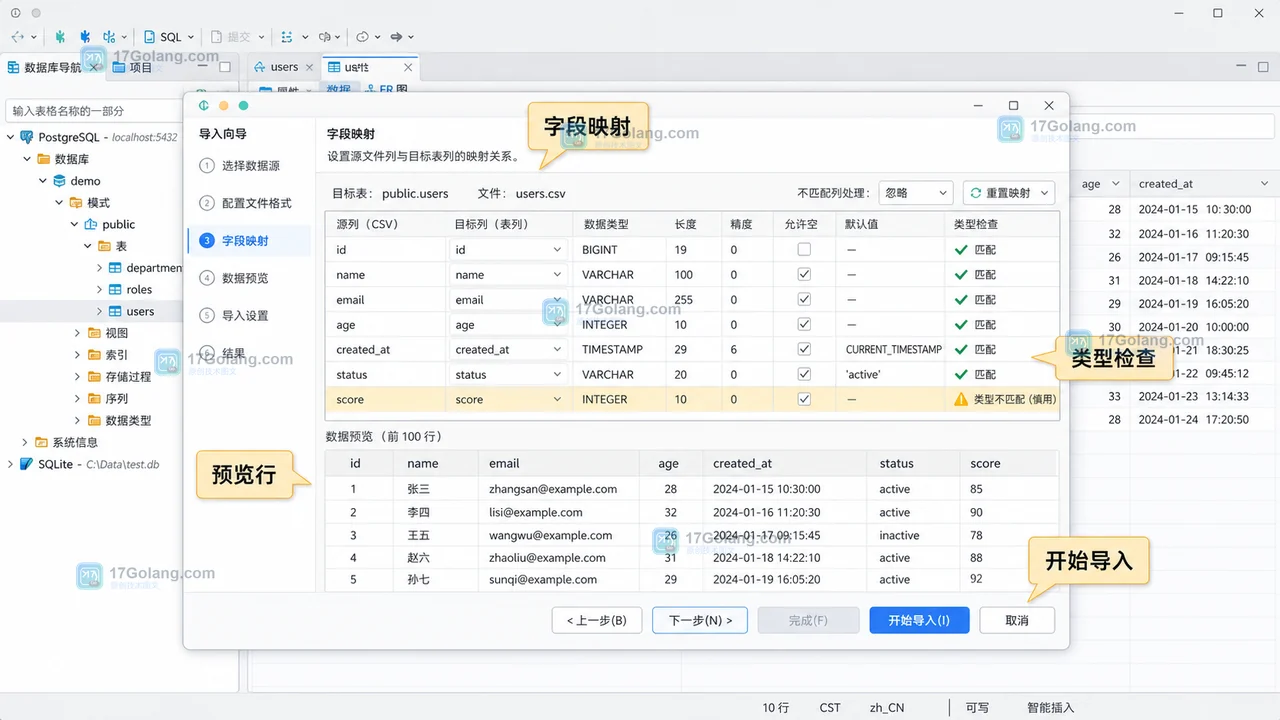This screenshot has width=1280, height=720.
Task: Maximize the database navigator panel
Action: click(225, 67)
